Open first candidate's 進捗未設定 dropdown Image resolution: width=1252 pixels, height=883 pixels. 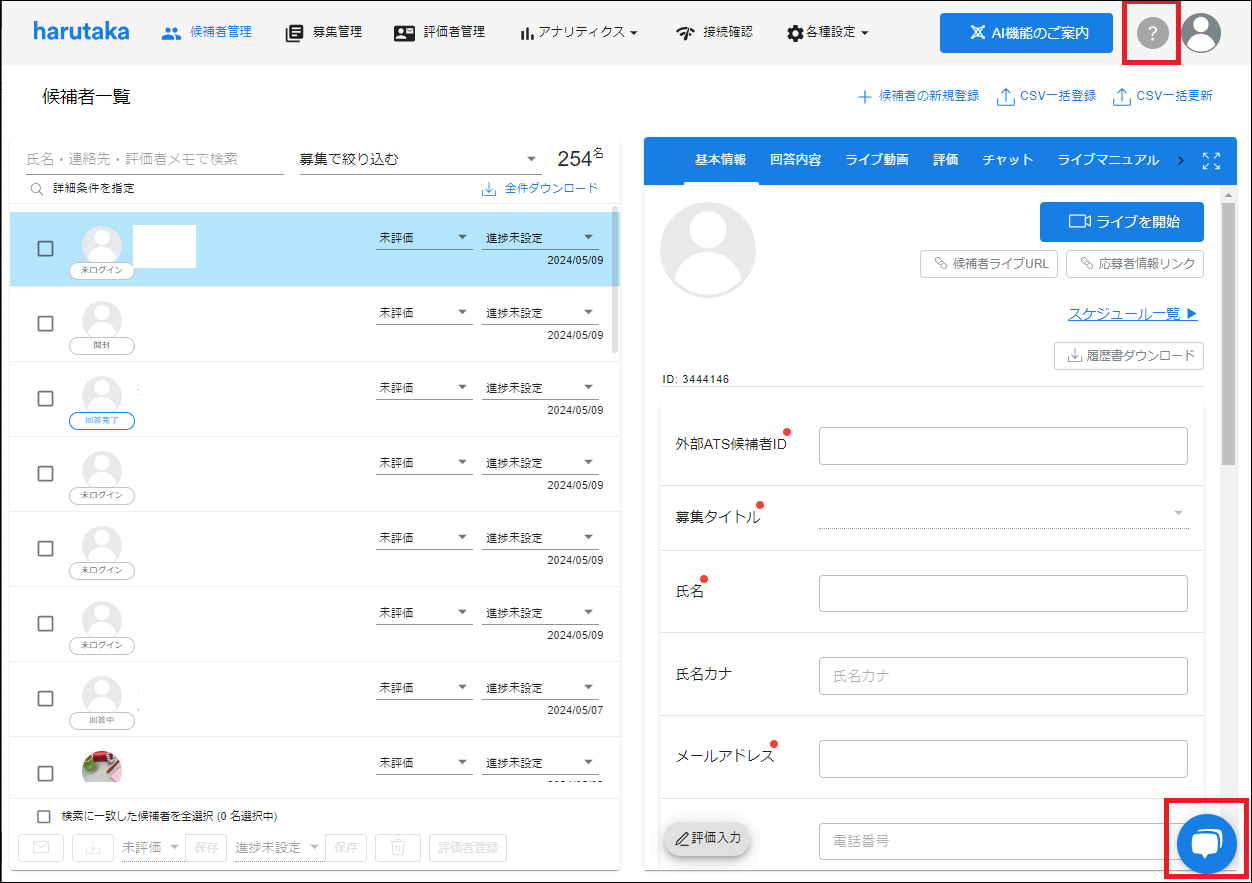(x=539, y=238)
